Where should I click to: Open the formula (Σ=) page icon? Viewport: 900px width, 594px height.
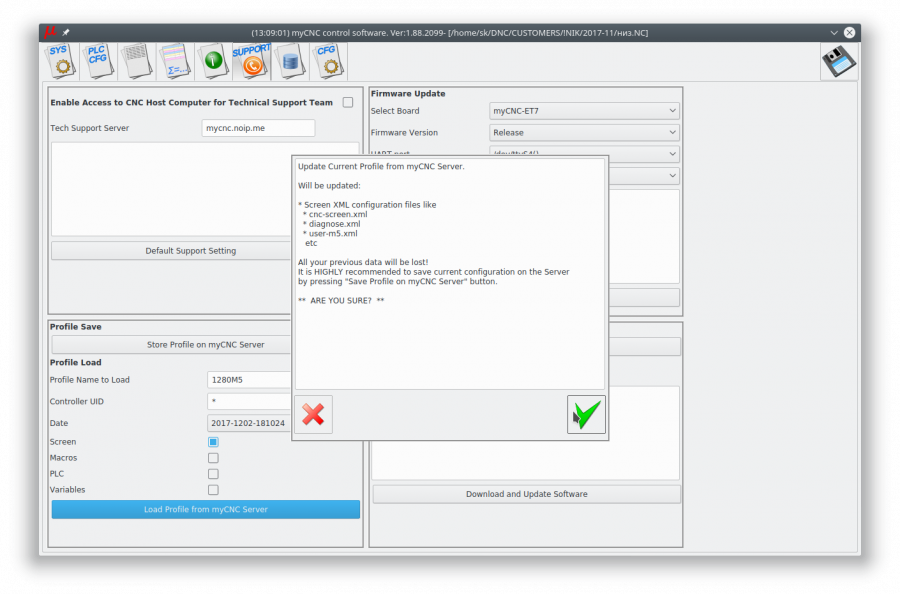coord(175,61)
